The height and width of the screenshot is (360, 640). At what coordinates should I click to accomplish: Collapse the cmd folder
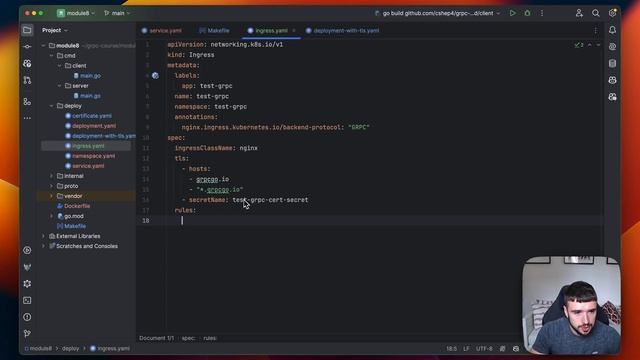pos(51,56)
